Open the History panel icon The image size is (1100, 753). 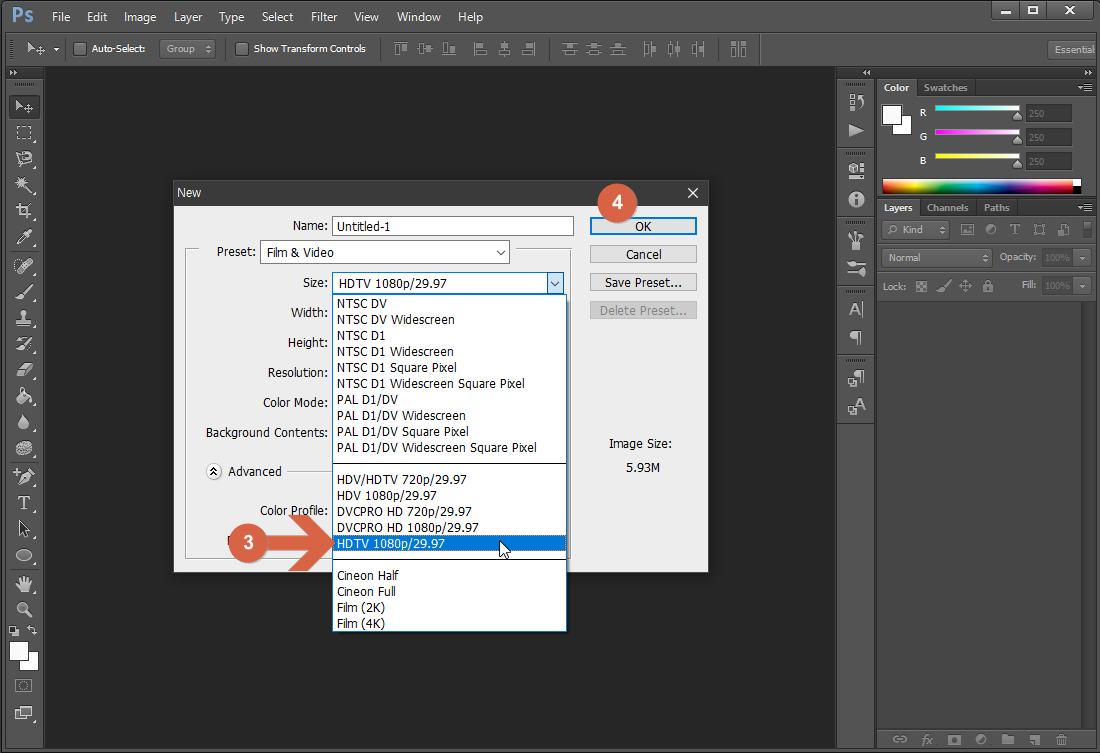click(856, 102)
